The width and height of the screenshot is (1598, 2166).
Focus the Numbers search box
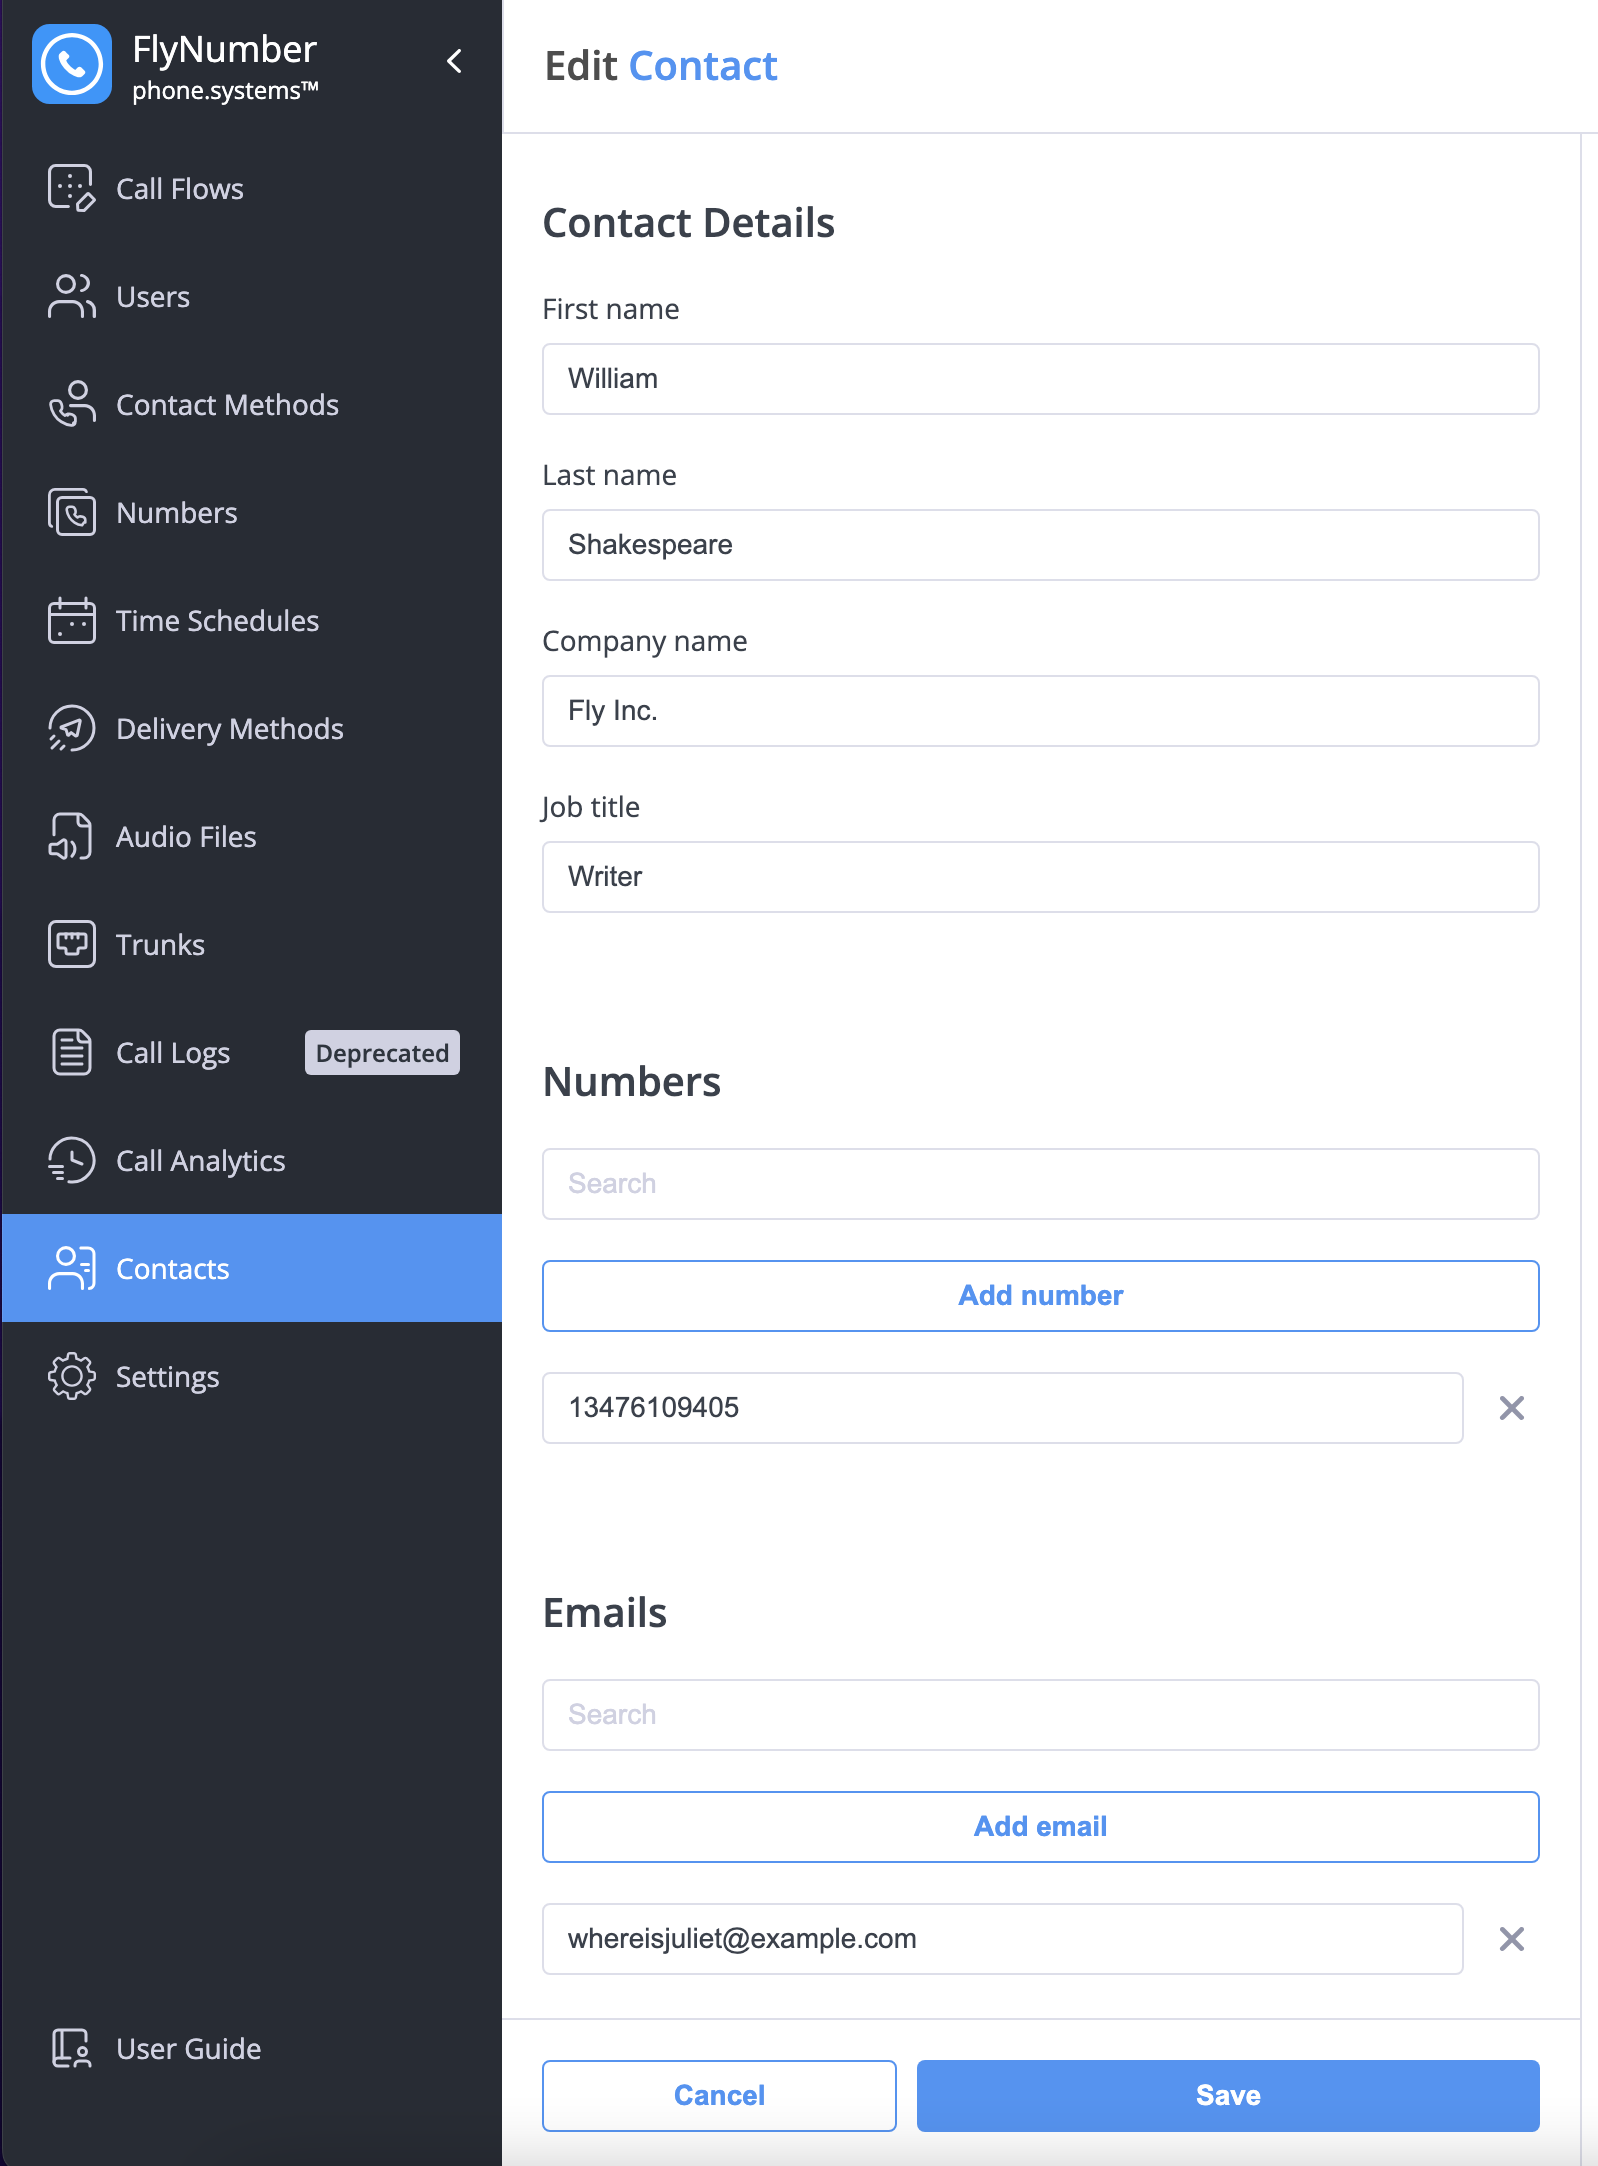pos(1041,1184)
